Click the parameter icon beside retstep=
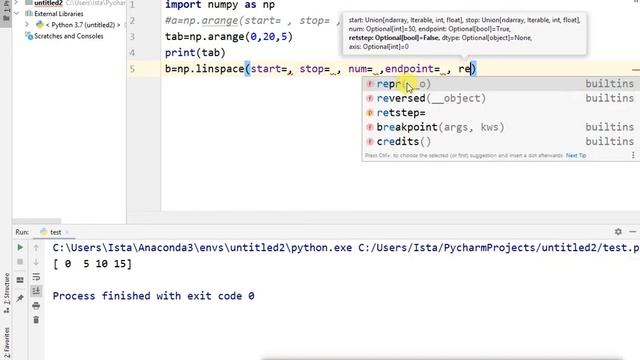Image resolution: width=640 pixels, height=360 pixels. [370, 113]
